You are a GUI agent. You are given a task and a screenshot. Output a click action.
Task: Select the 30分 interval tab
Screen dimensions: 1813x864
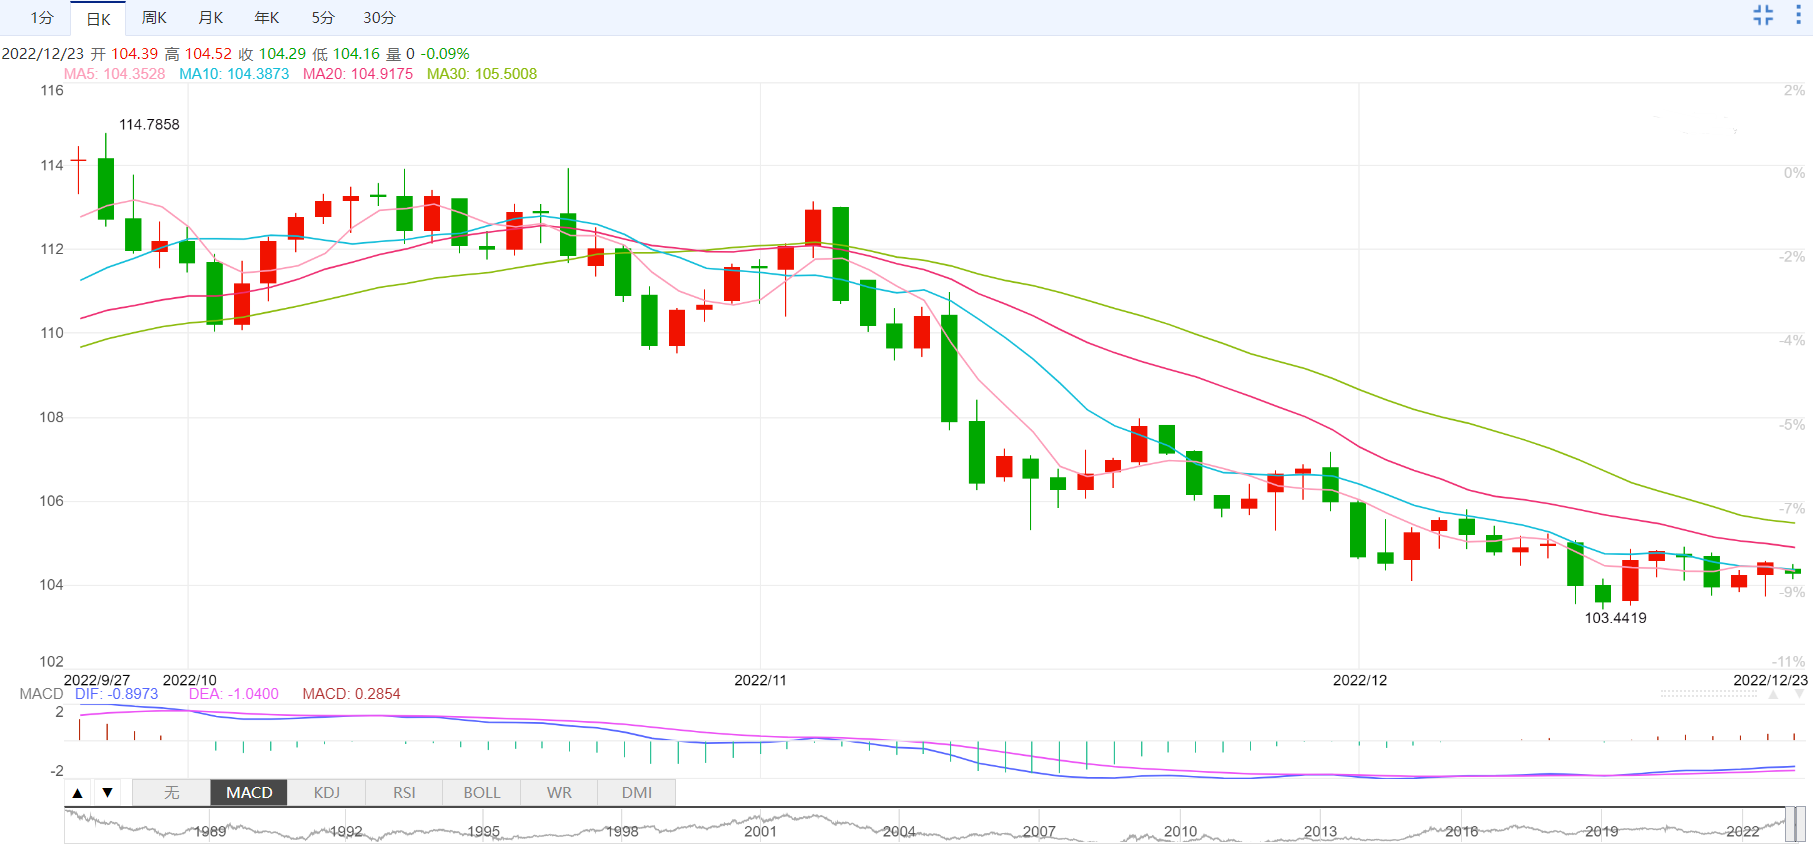coord(379,18)
